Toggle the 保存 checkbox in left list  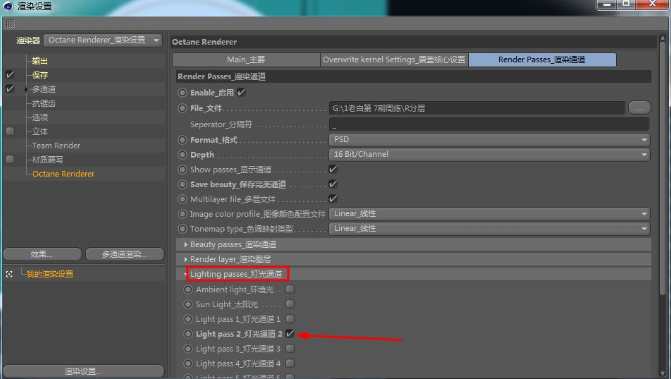tap(10, 75)
